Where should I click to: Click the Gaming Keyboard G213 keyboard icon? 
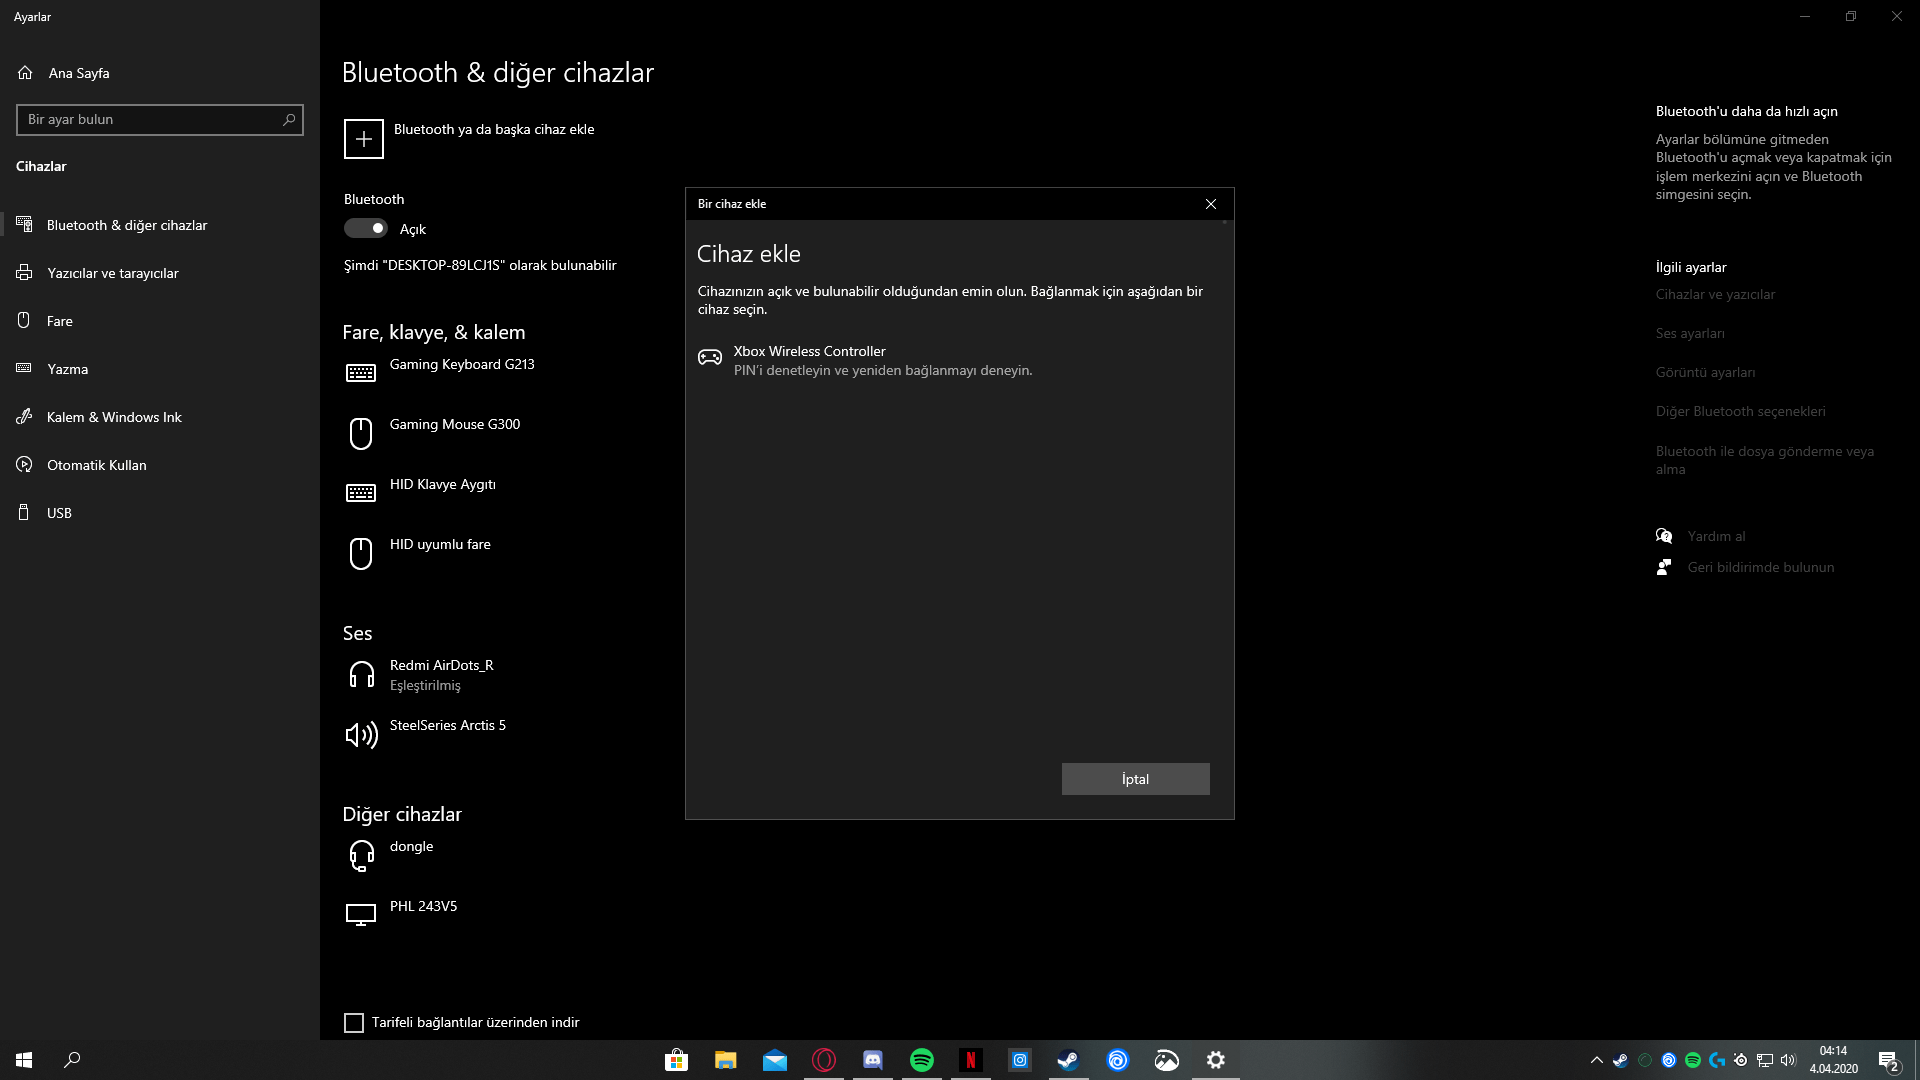[361, 373]
